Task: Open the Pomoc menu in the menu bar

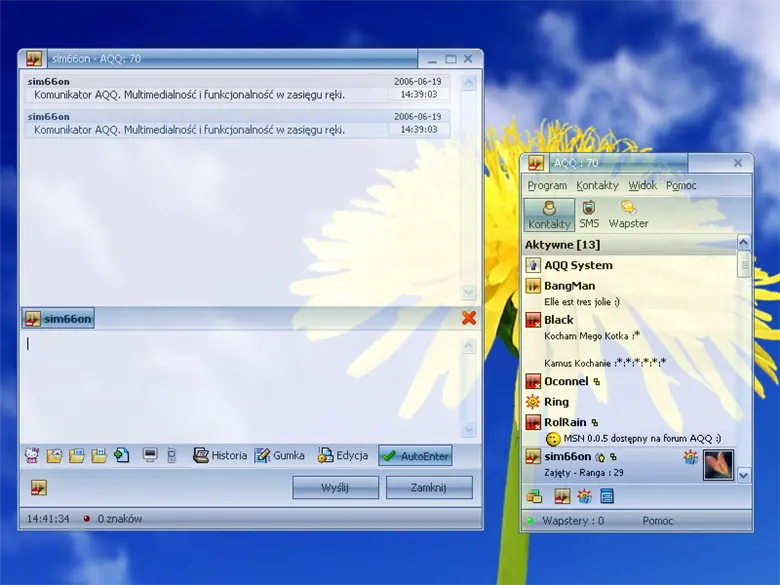Action: (681, 186)
